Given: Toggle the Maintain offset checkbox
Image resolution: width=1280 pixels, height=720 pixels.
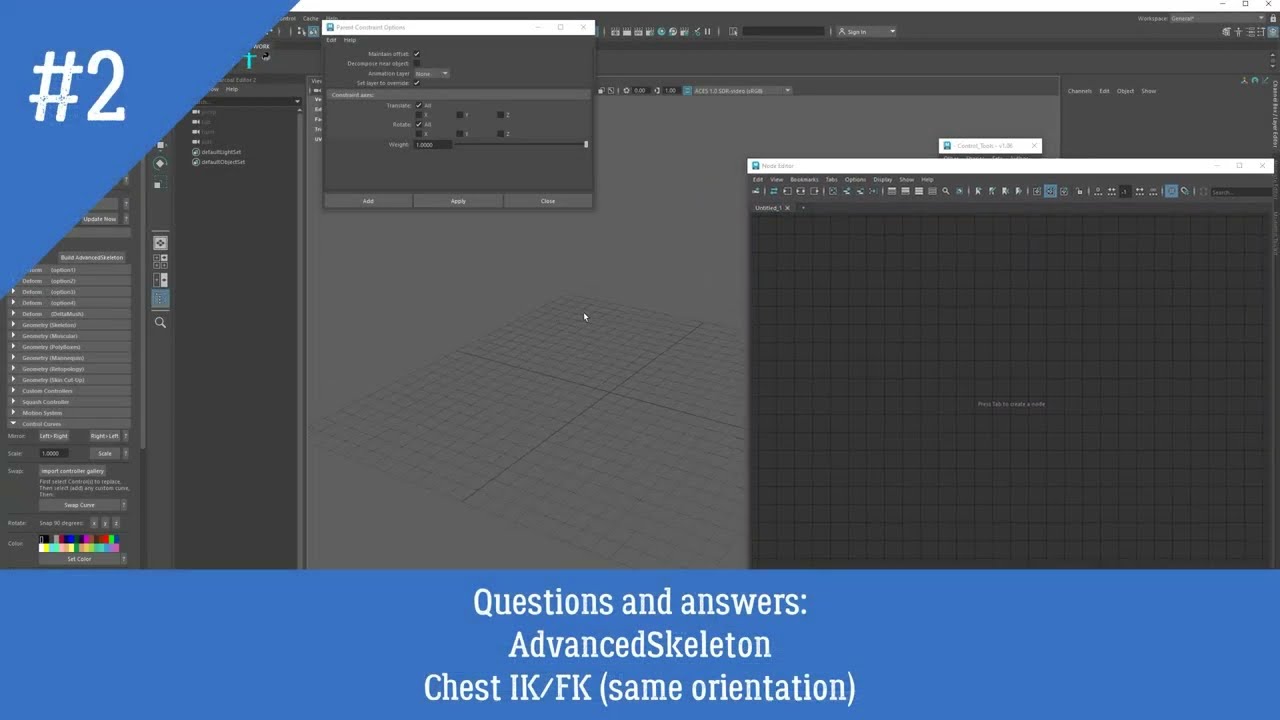Looking at the screenshot, I should 417,54.
